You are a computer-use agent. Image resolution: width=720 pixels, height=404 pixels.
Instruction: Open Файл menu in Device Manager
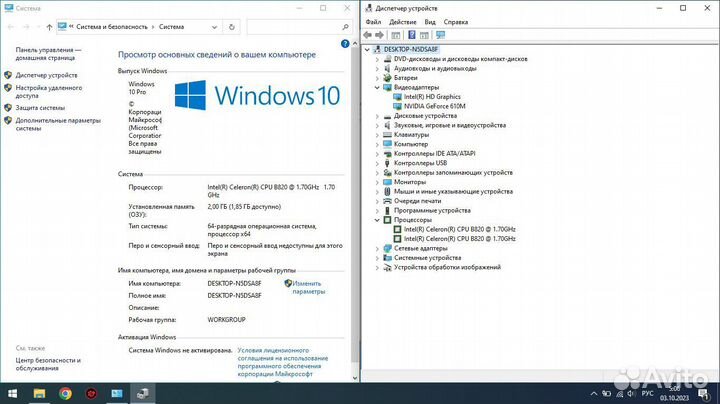[373, 22]
